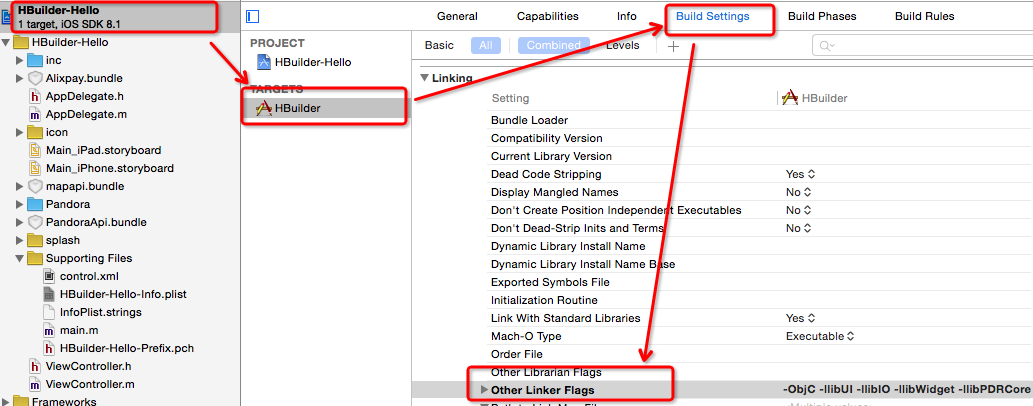Open the Build Phases tab
1033x406 pixels.
tap(822, 16)
